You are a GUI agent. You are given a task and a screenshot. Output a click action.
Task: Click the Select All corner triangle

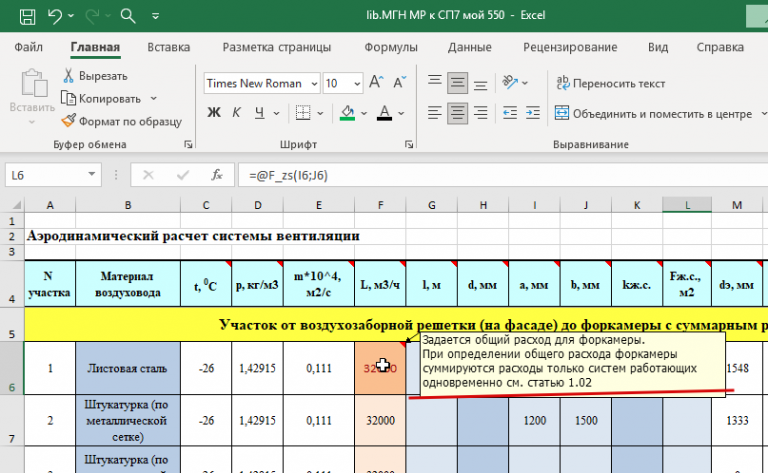click(x=17, y=205)
